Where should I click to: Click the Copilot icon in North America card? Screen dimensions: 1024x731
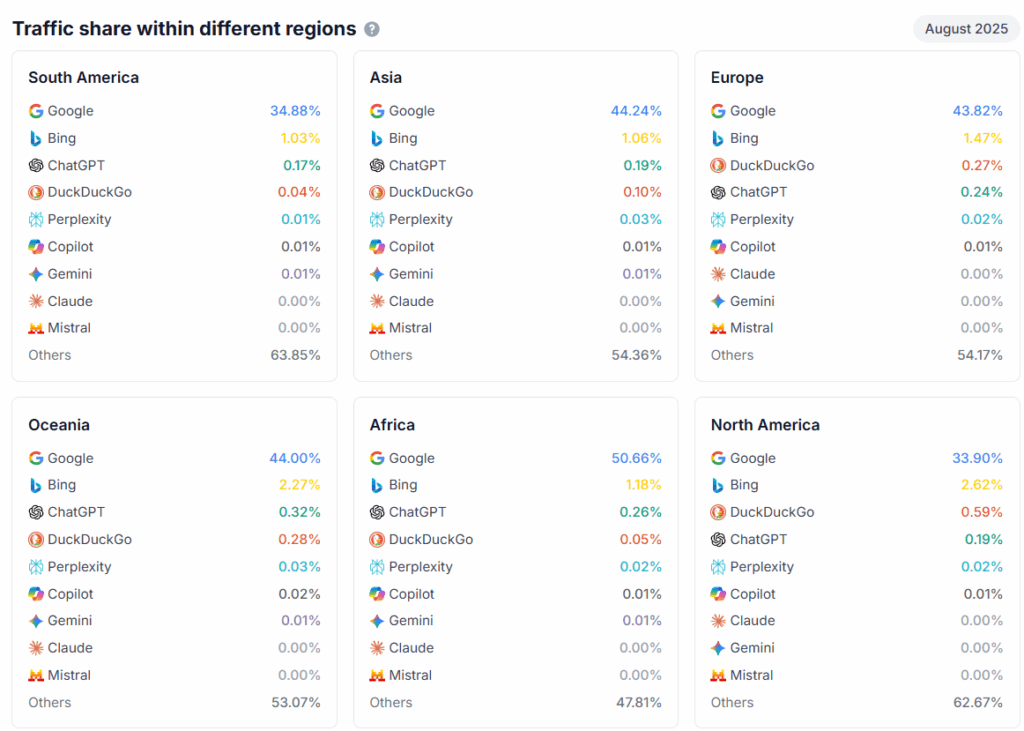pyautogui.click(x=718, y=594)
